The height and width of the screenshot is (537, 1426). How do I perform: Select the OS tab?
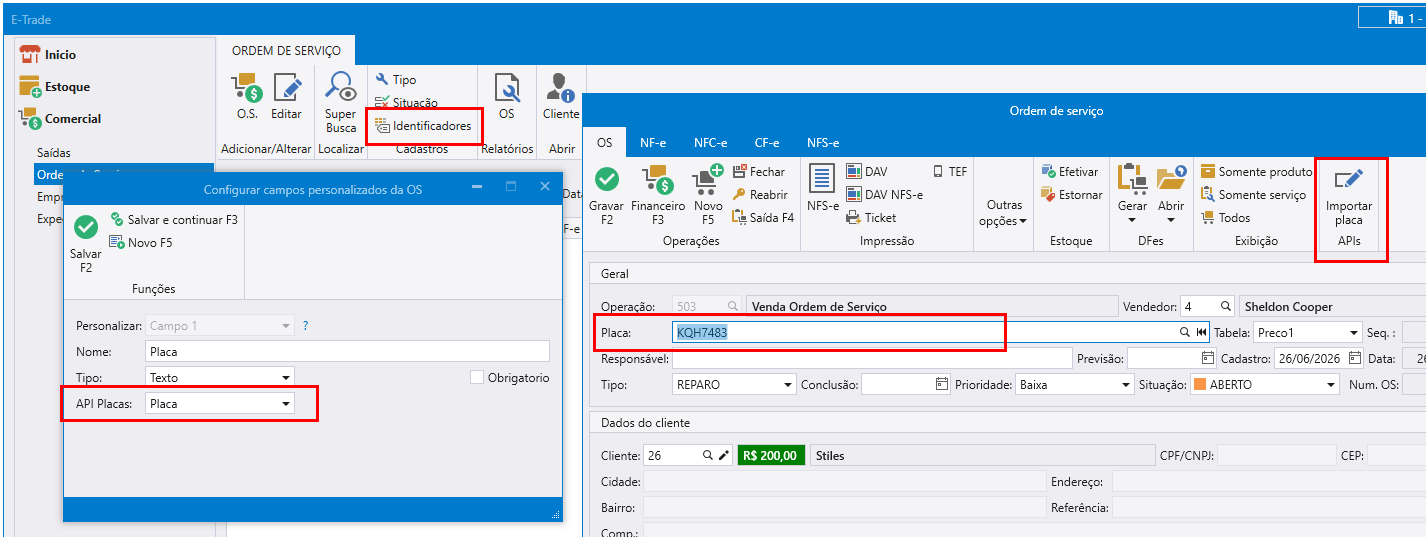[x=605, y=143]
